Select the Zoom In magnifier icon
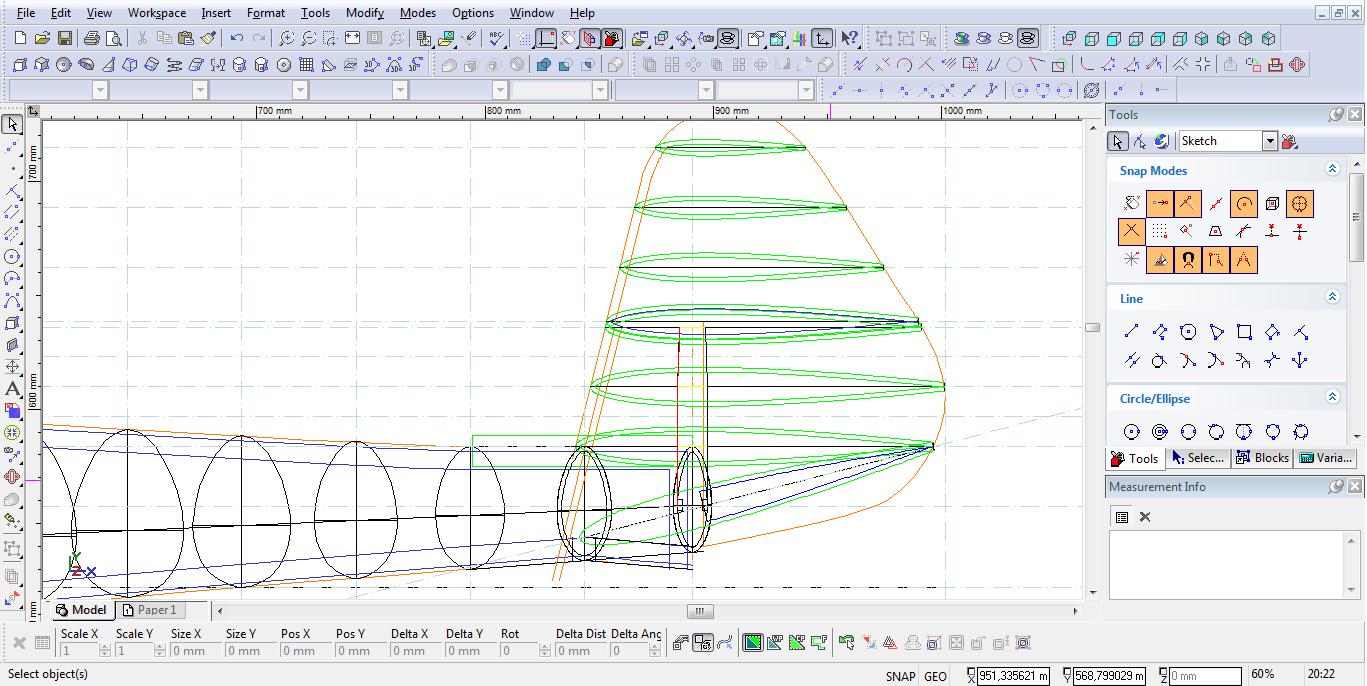This screenshot has height=686, width=1367. 287,38
